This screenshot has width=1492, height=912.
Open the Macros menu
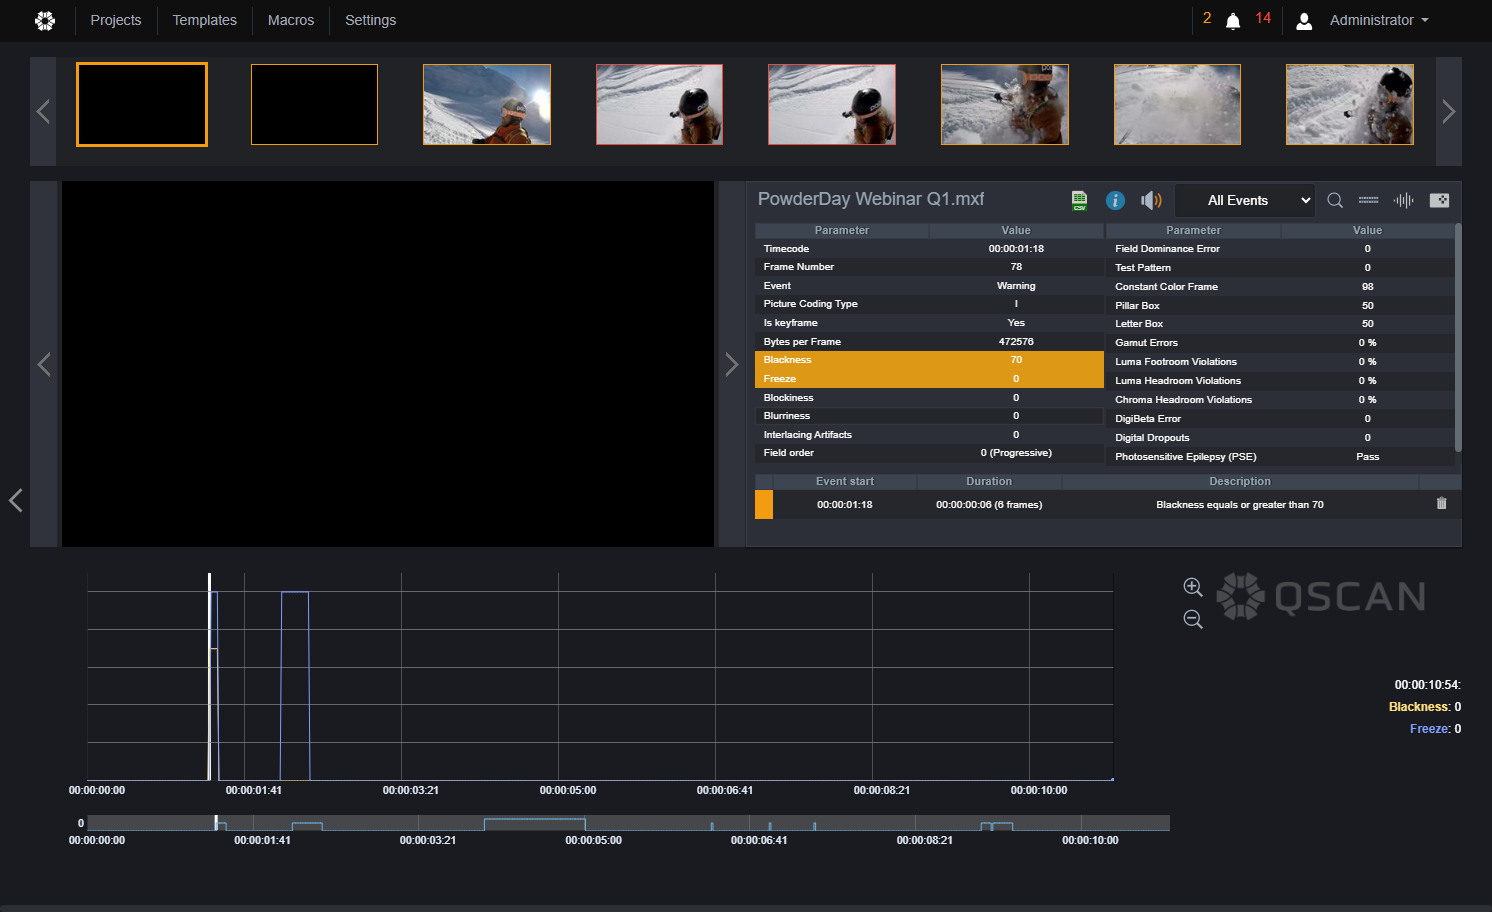(x=291, y=20)
